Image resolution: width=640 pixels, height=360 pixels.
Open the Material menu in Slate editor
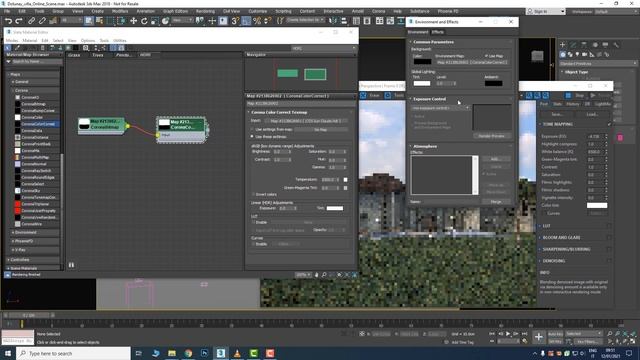tap(30, 40)
